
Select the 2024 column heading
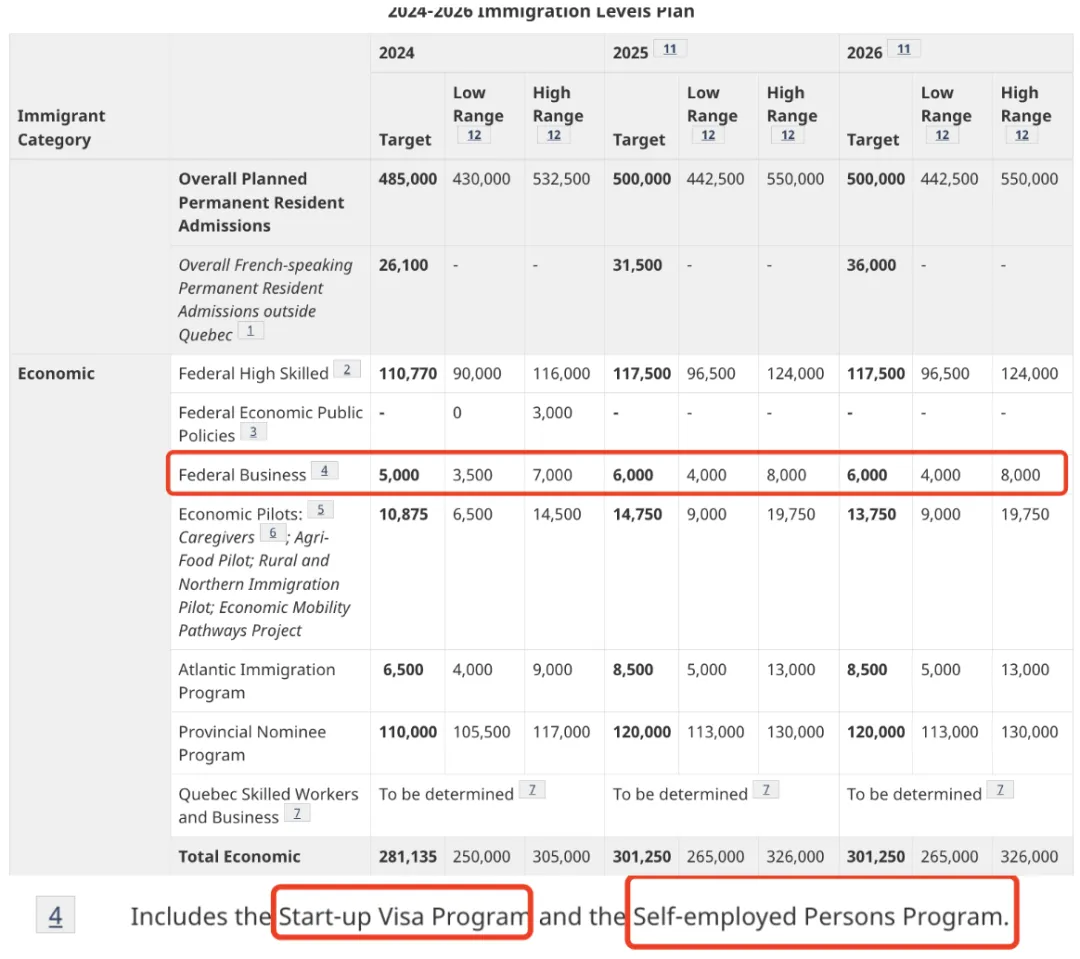pyautogui.click(x=397, y=53)
